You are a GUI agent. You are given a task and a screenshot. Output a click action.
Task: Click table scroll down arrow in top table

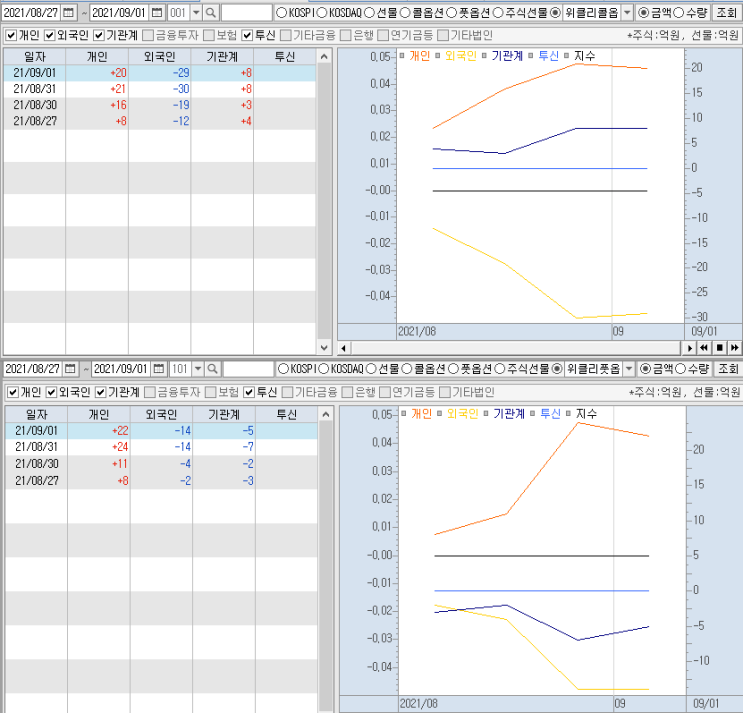pyautogui.click(x=324, y=347)
